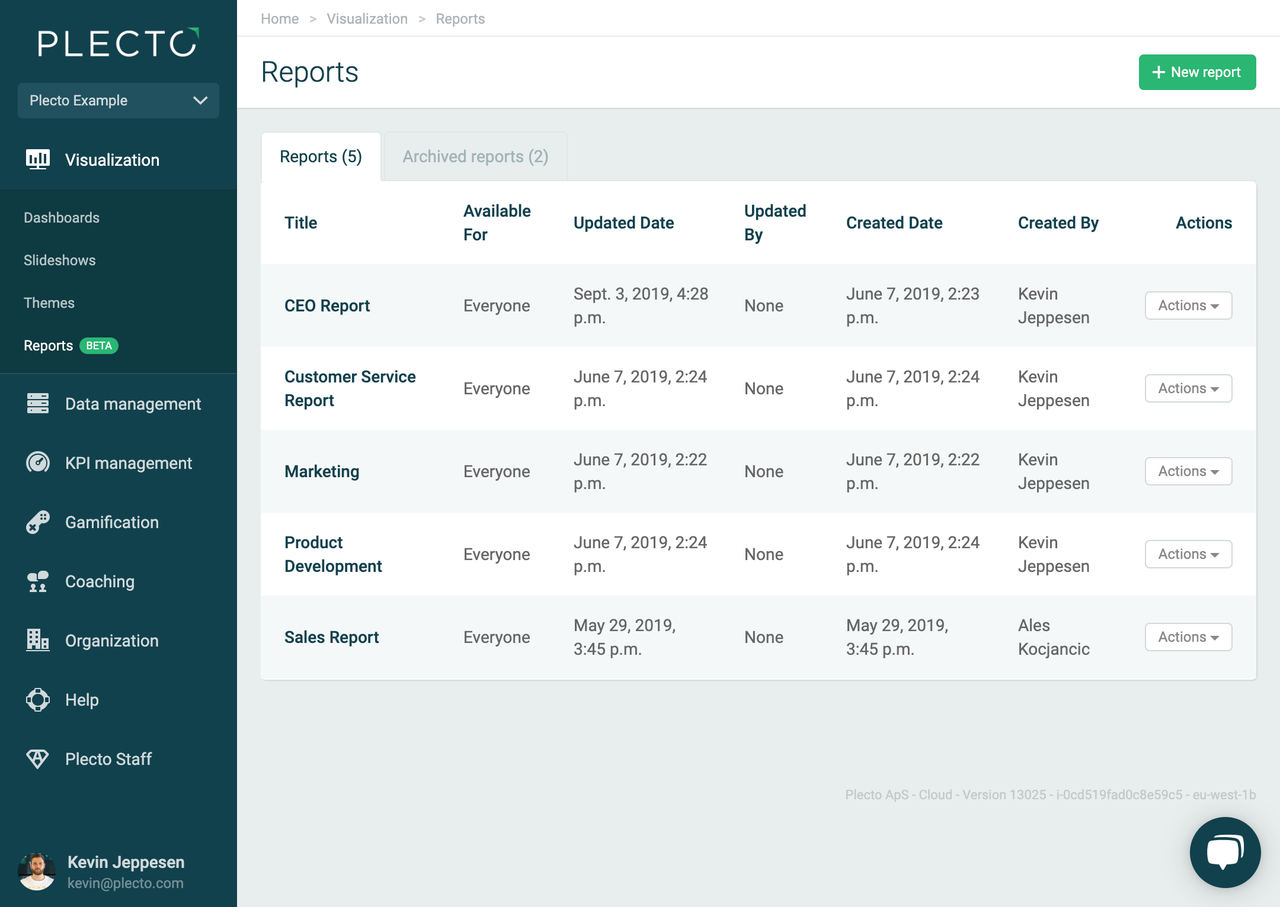Click the KPI management gauge icon
Image resolution: width=1280 pixels, height=907 pixels.
pyautogui.click(x=38, y=463)
